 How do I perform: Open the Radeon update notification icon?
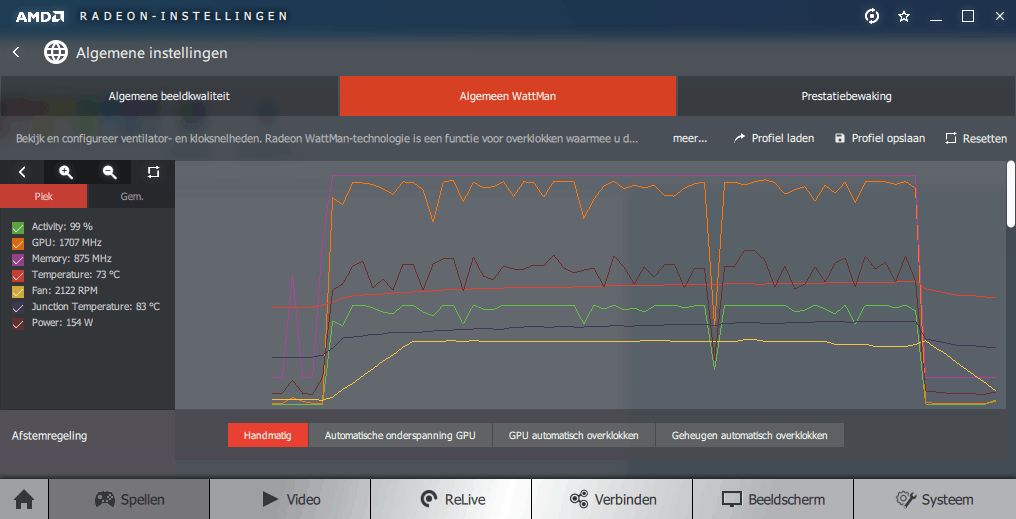872,16
